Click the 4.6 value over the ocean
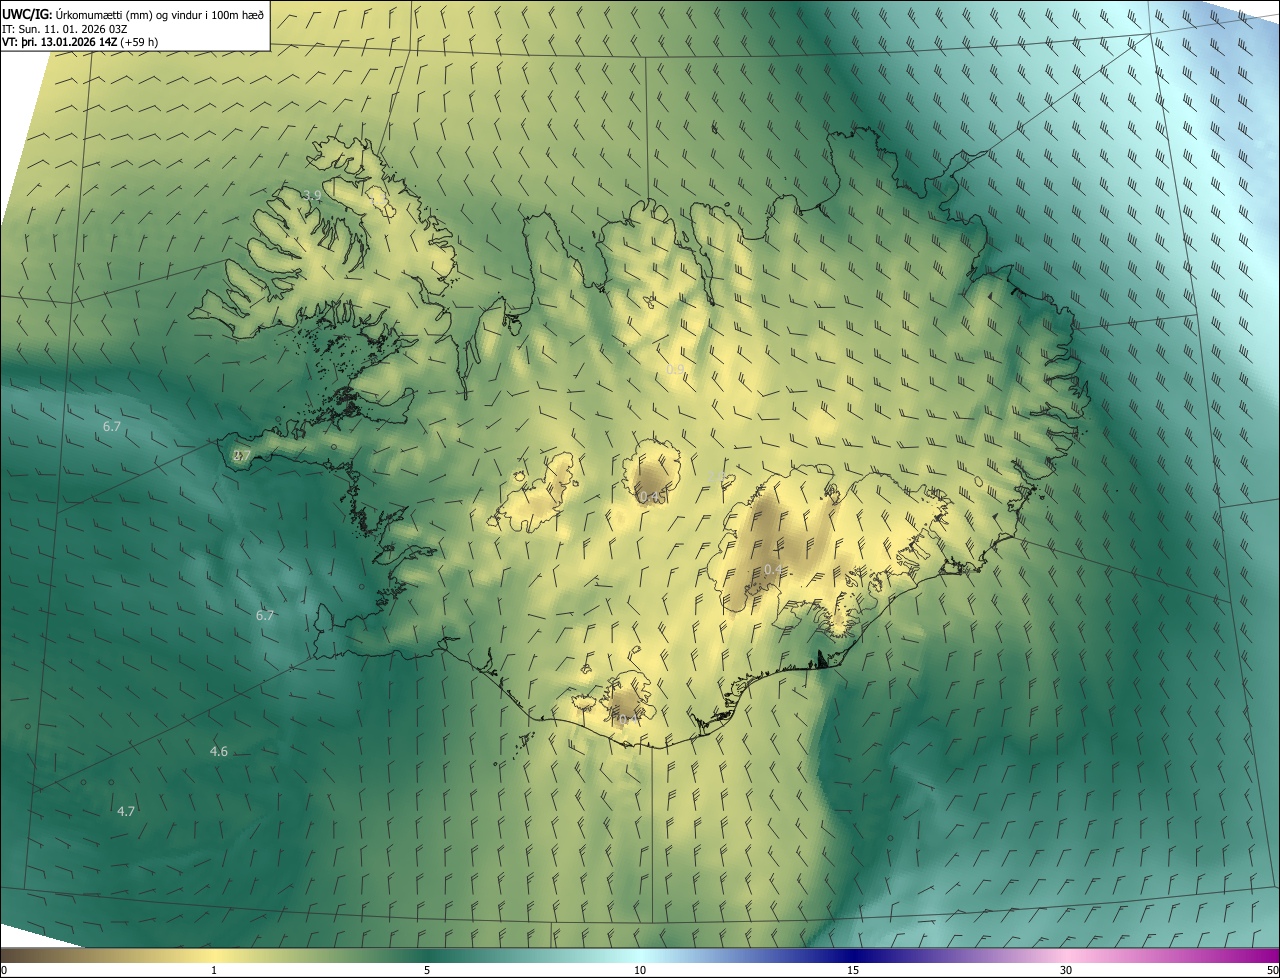The width and height of the screenshot is (1280, 978). [219, 751]
